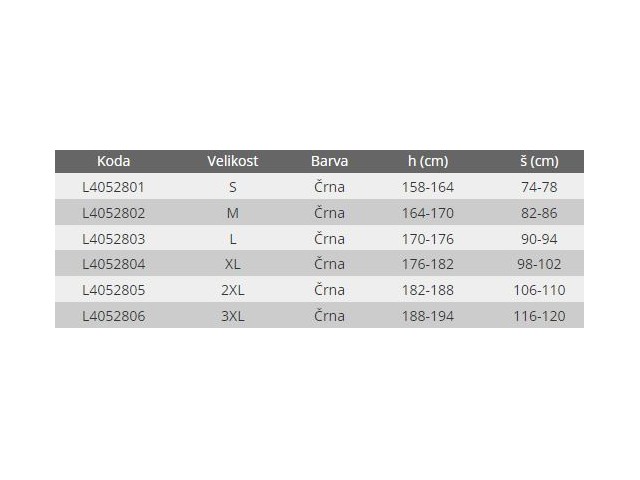Screen dimensions: 640x480
Task: Click the size 2XL cell
Action: coord(232,290)
